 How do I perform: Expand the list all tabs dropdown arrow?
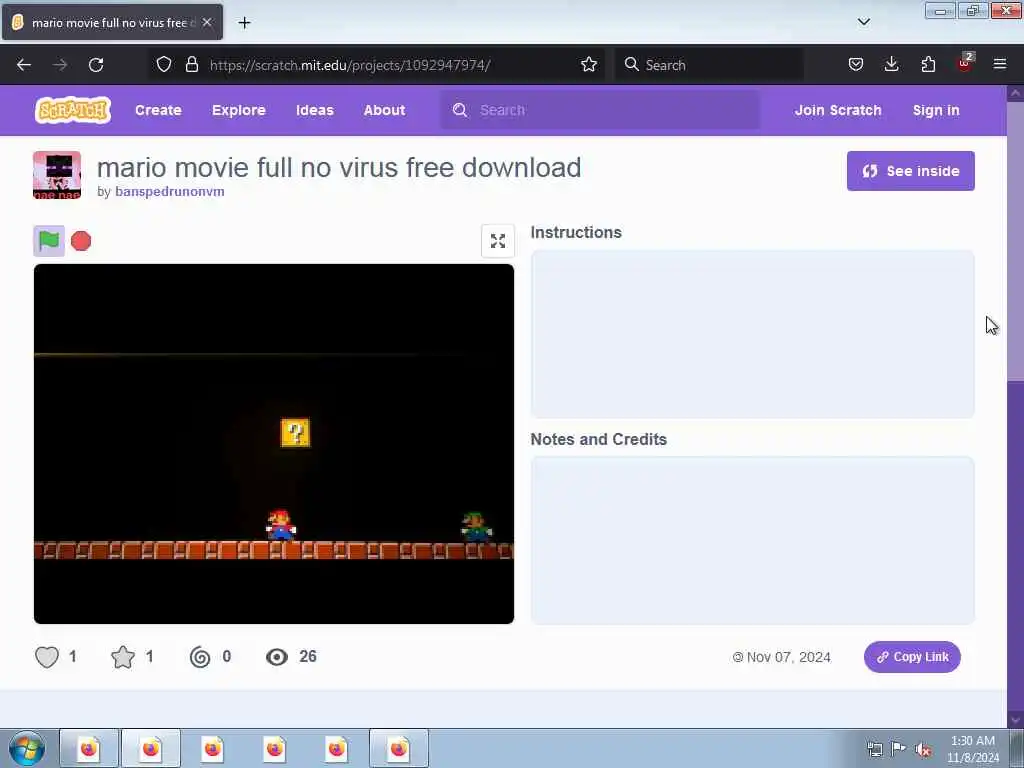click(863, 22)
